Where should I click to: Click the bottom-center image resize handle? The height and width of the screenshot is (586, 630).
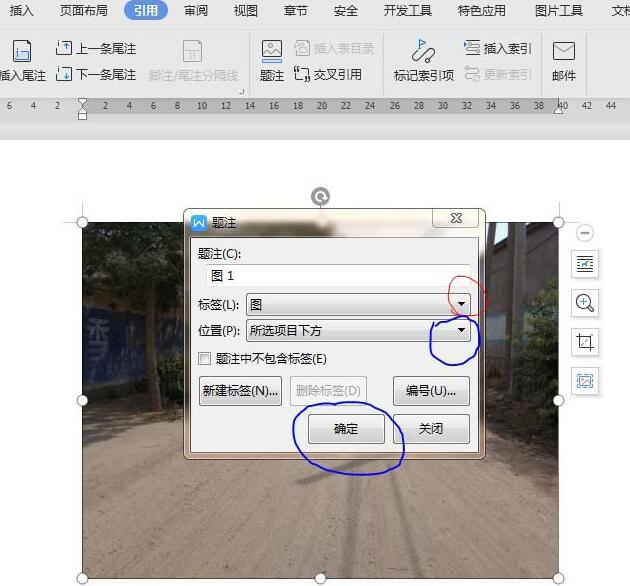click(320, 578)
